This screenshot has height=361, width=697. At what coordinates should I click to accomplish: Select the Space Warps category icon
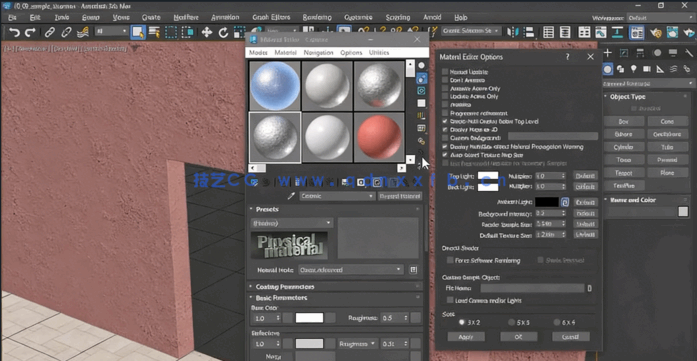(674, 69)
